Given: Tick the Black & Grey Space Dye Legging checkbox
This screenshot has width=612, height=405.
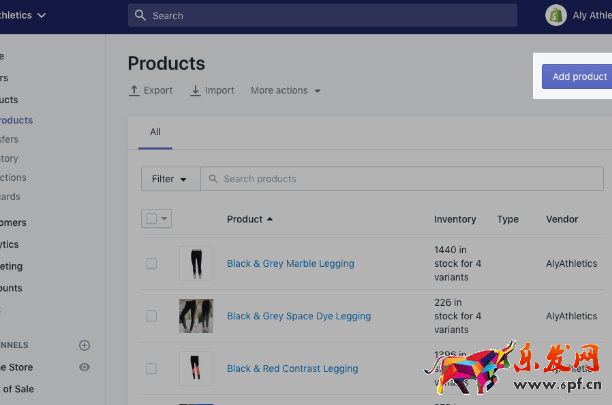Looking at the screenshot, I should (x=152, y=316).
